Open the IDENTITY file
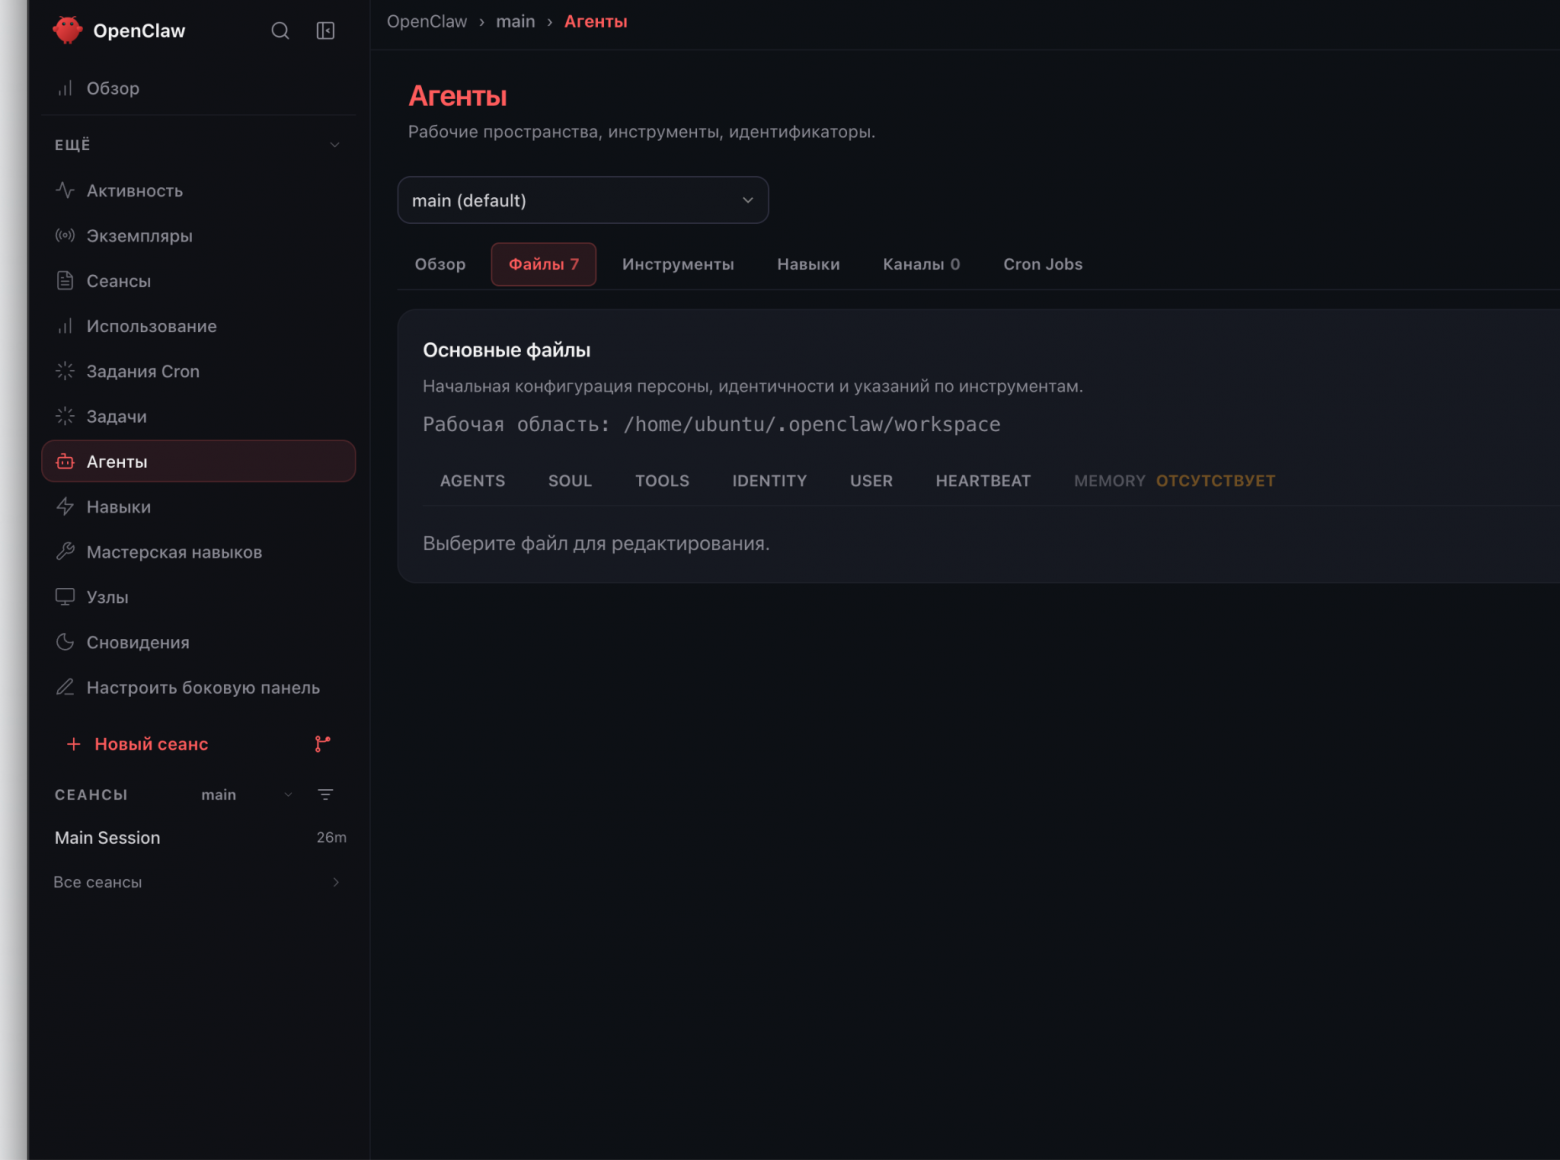Screen dimensions: 1560x1160 tap(769, 481)
